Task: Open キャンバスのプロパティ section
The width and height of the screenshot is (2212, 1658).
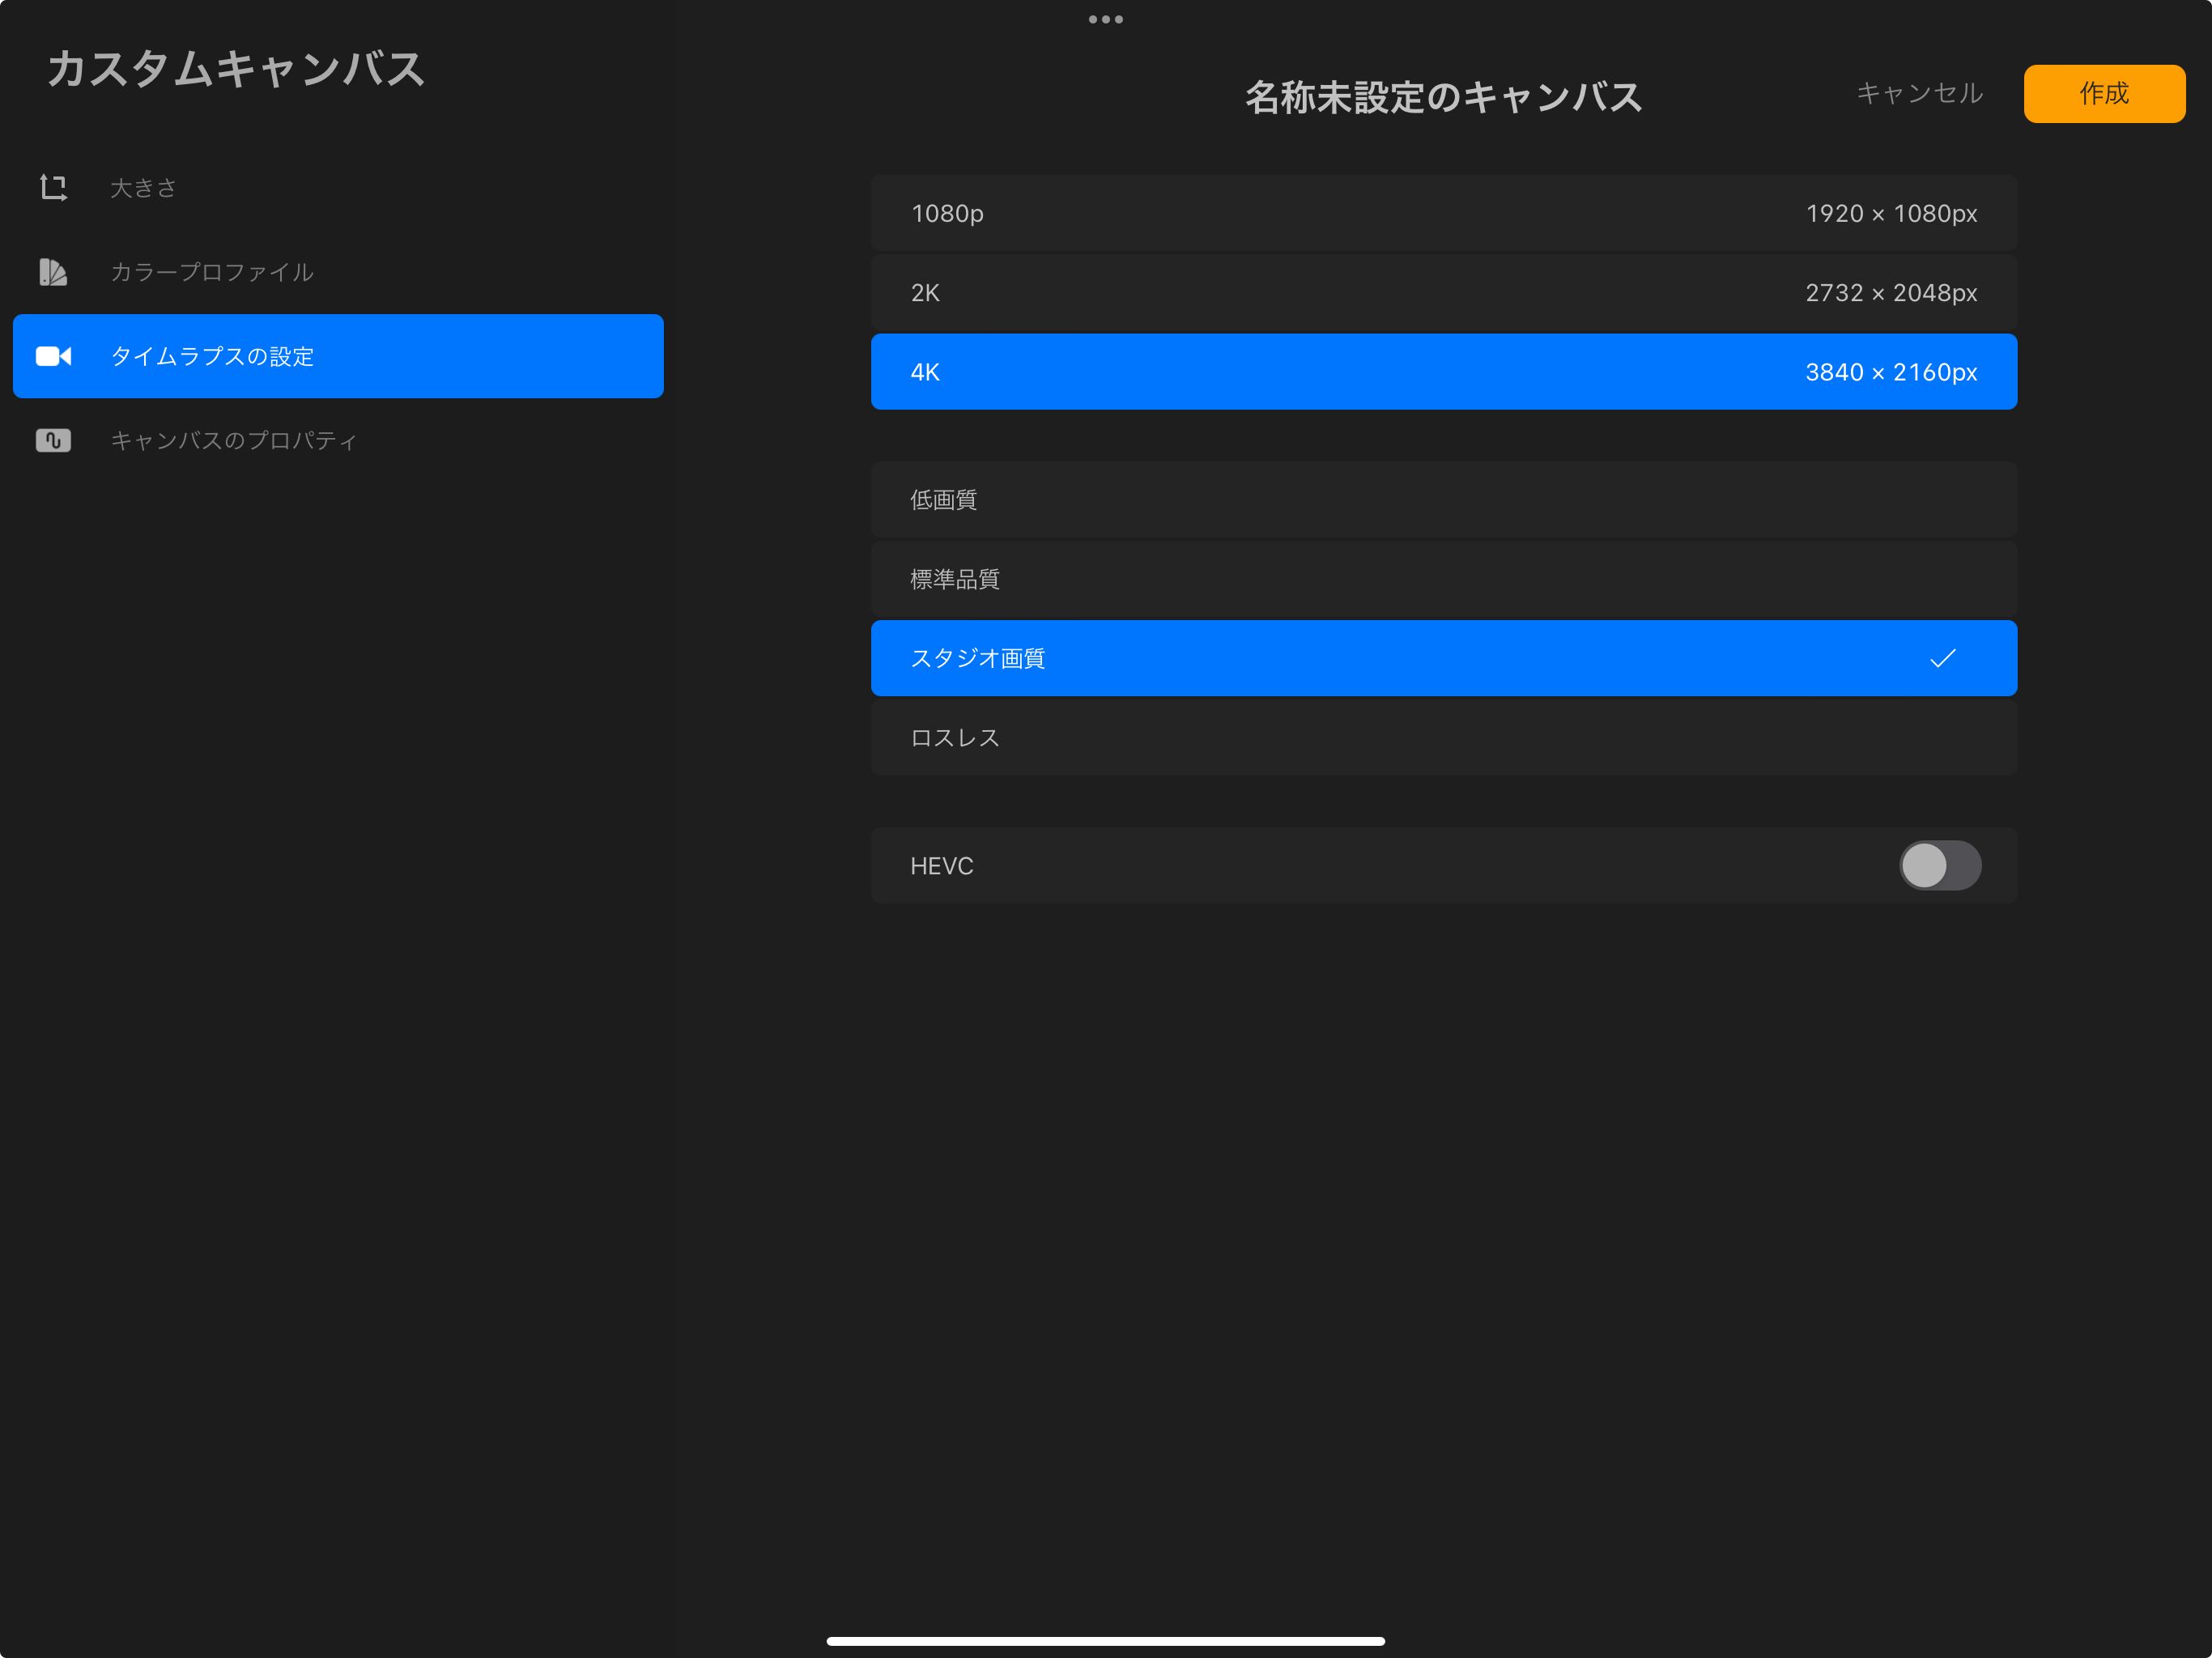Action: (x=234, y=440)
